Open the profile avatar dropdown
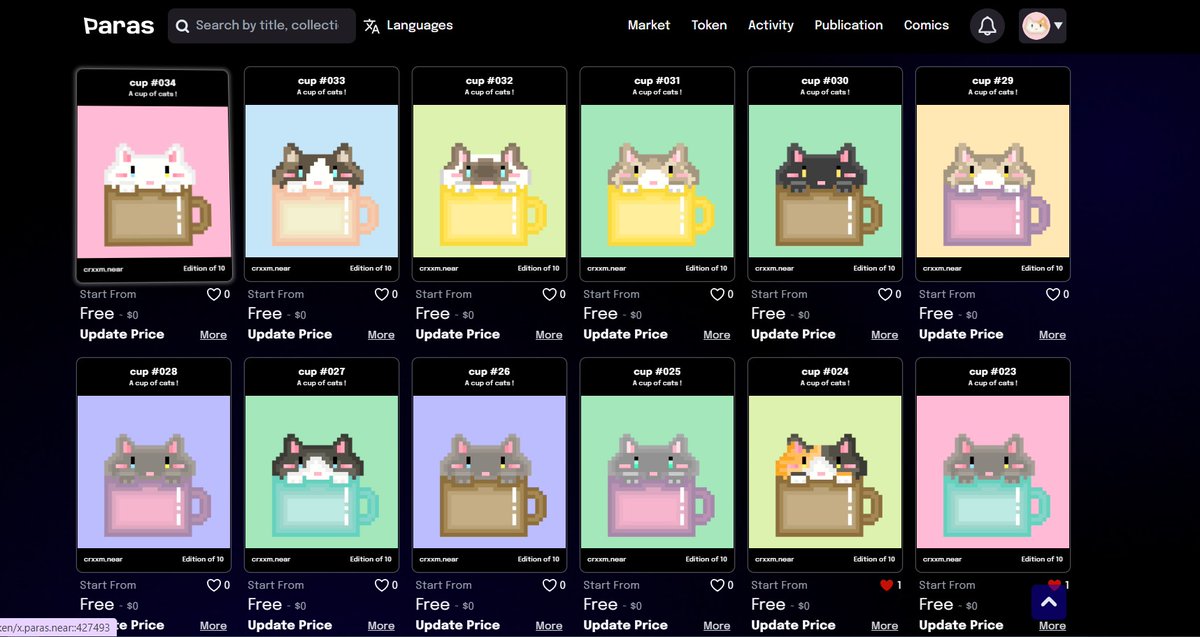The height and width of the screenshot is (637, 1200). pos(1042,26)
